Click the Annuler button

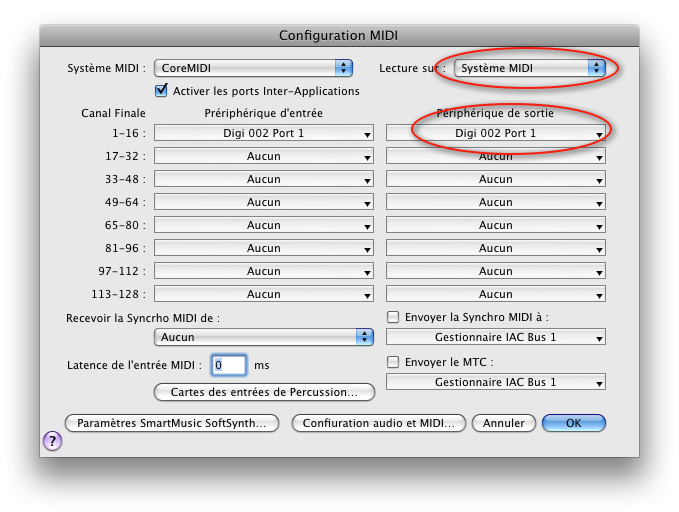(504, 423)
